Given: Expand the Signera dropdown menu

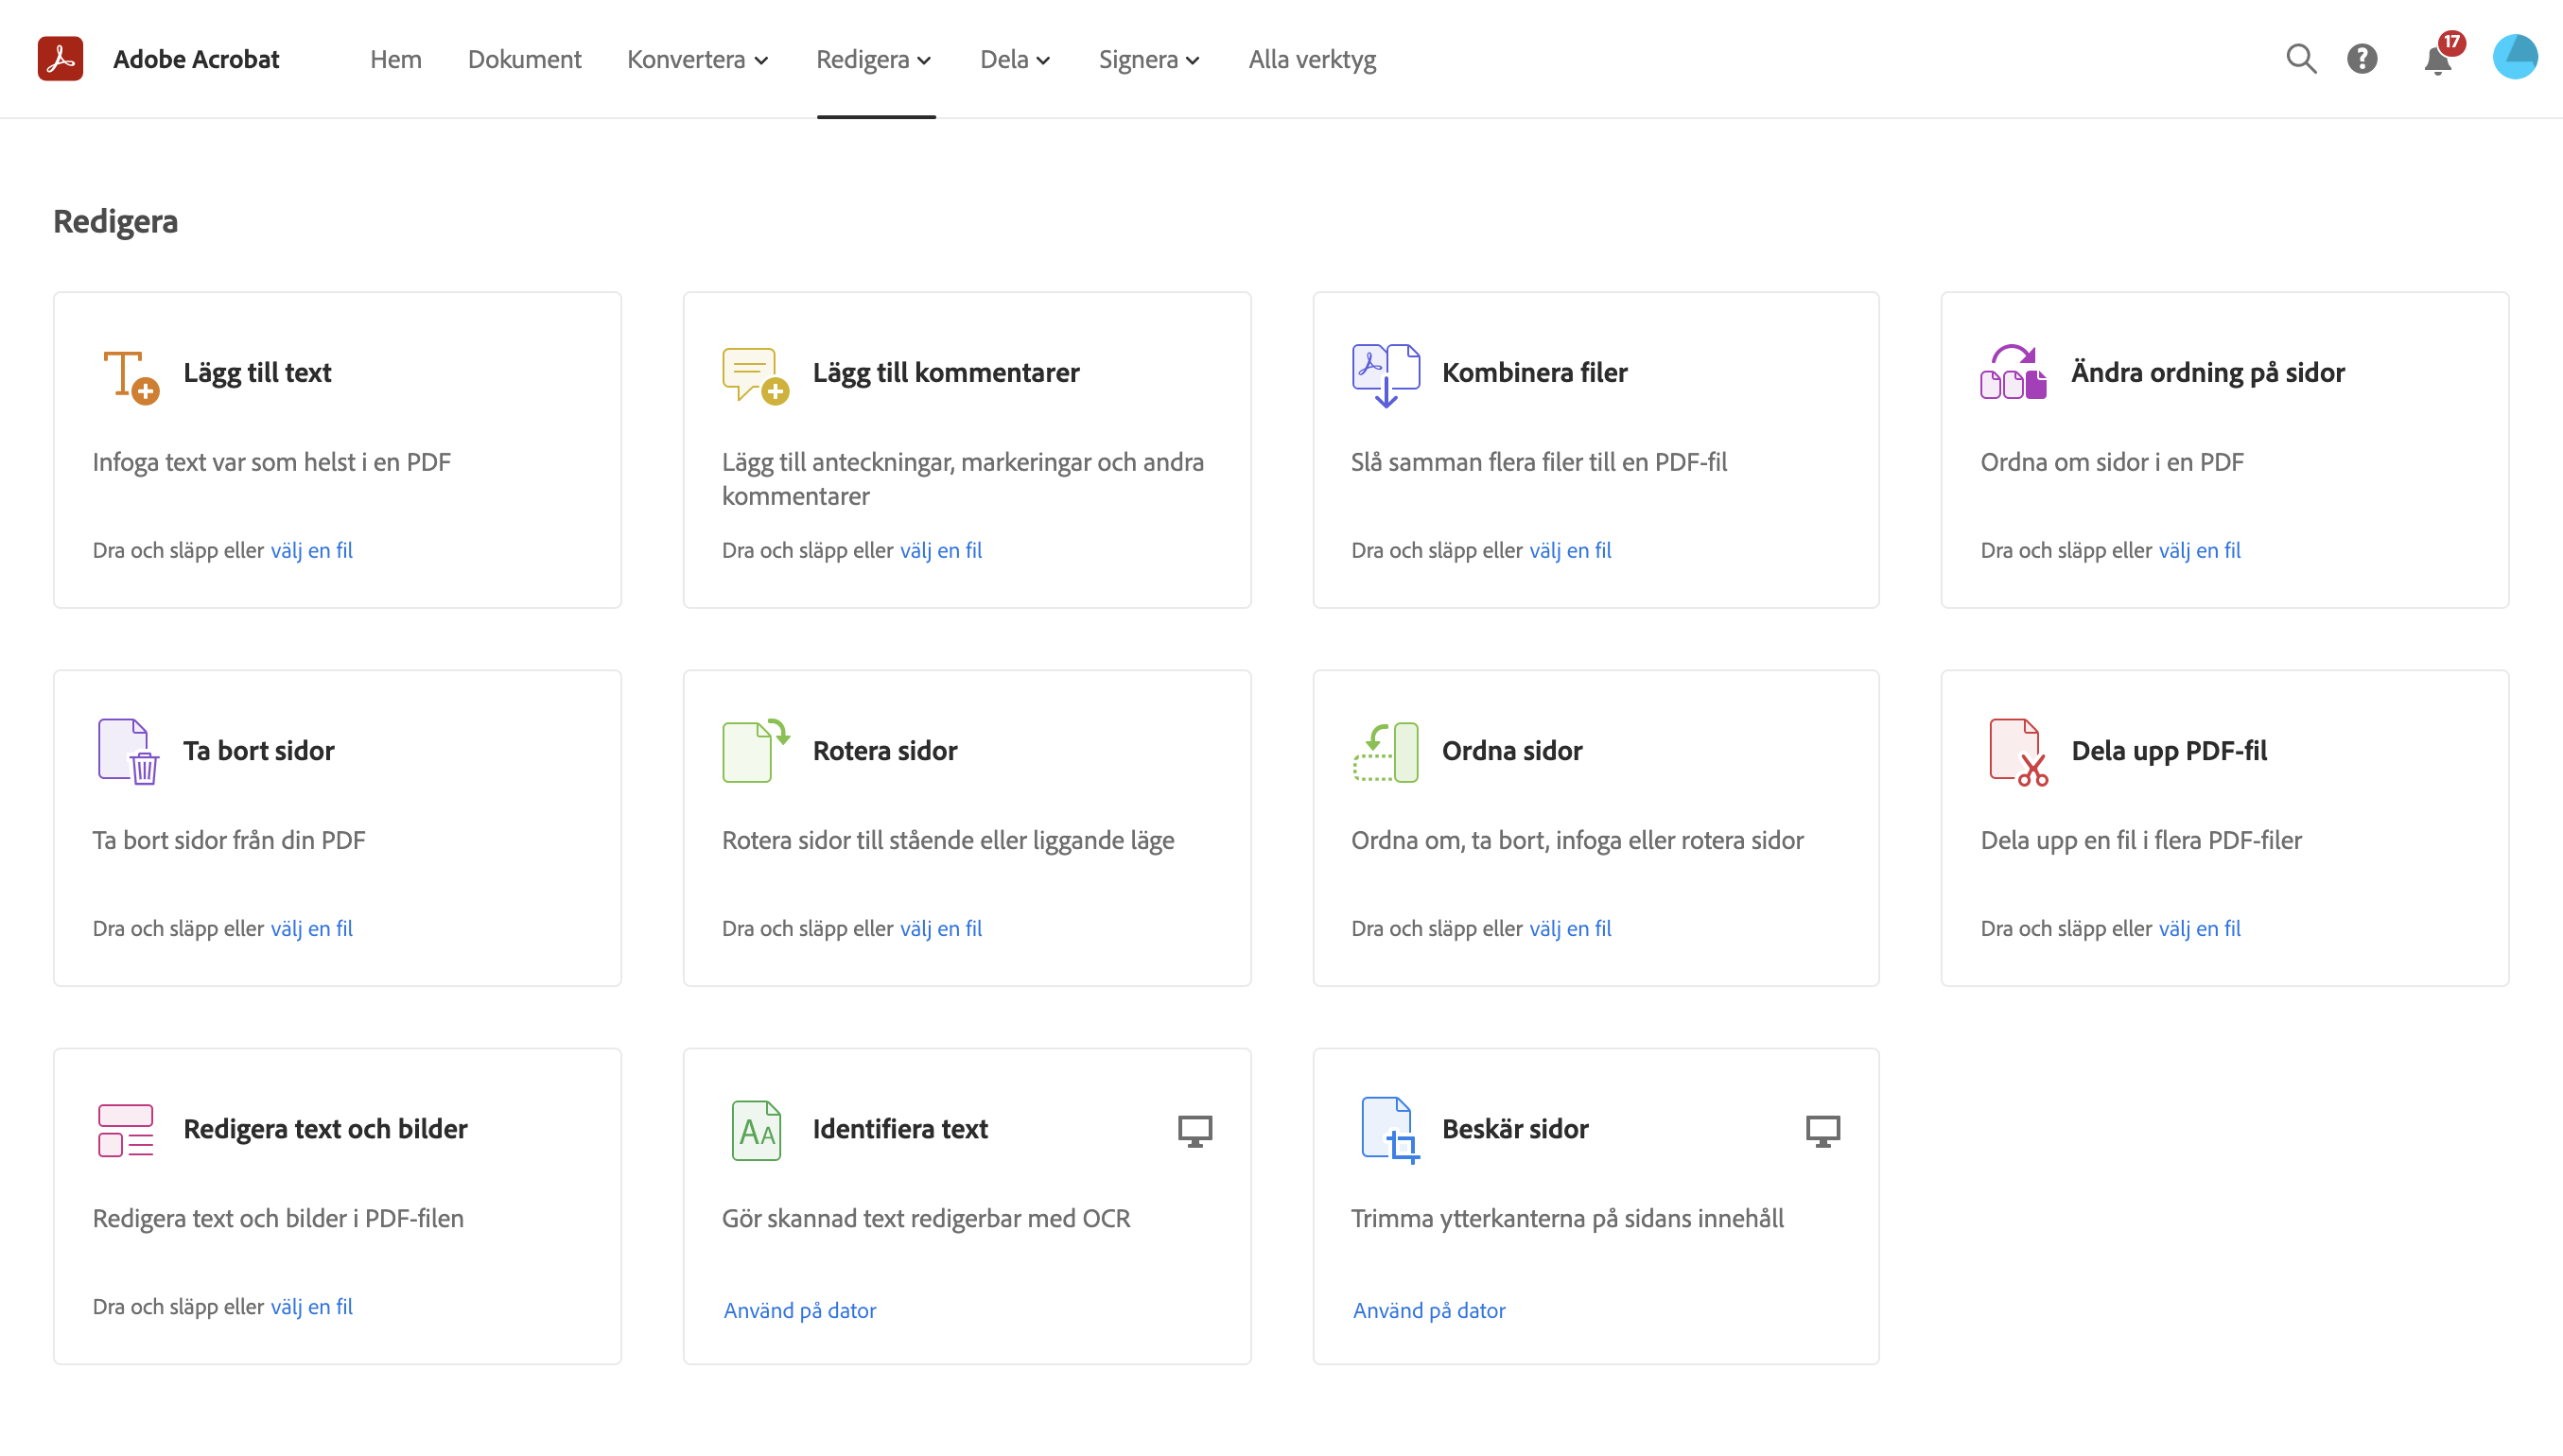Looking at the screenshot, I should click(x=1150, y=59).
